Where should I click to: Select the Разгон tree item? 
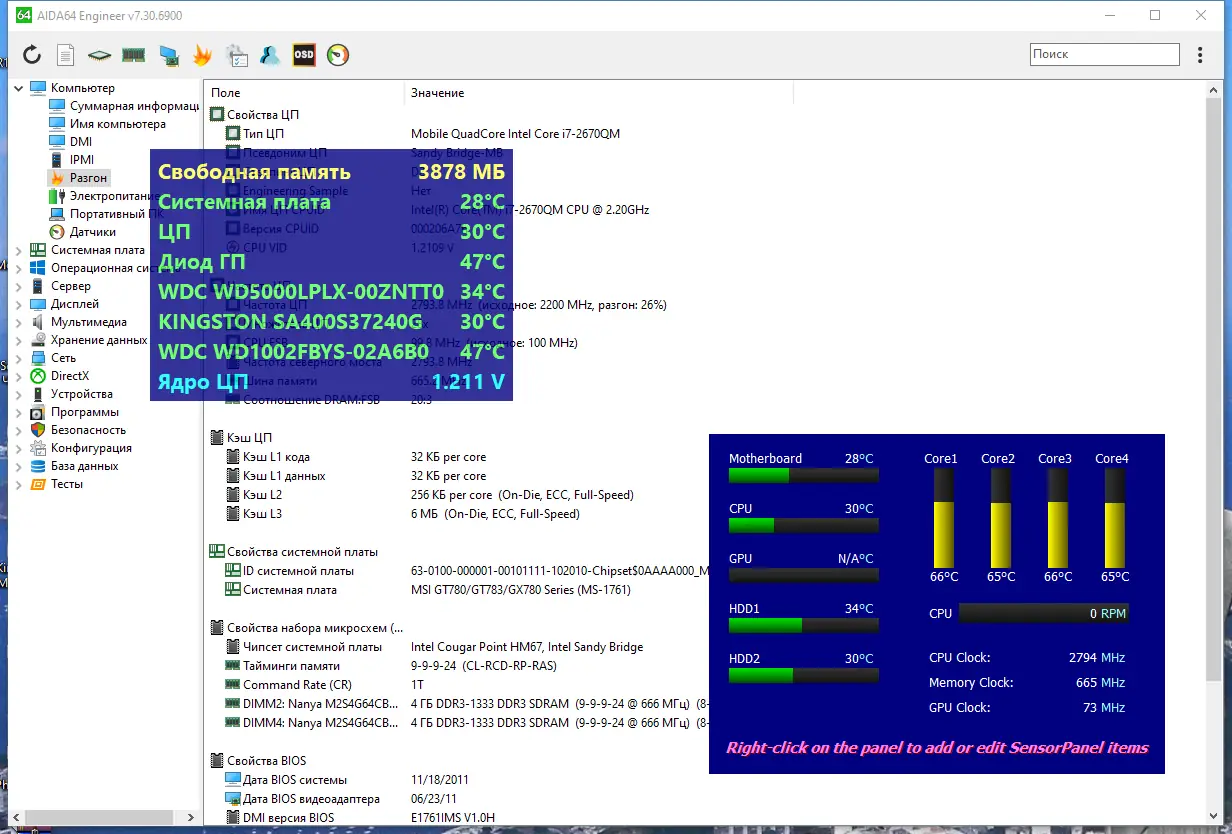point(88,177)
